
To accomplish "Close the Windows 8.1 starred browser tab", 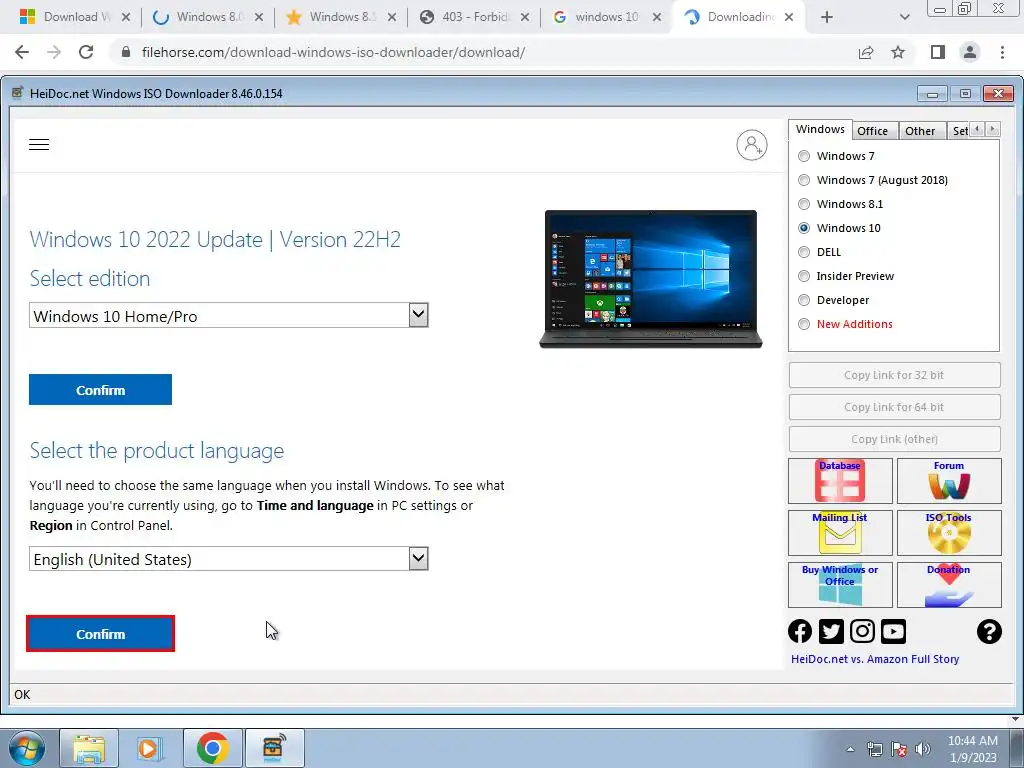I will click(392, 17).
